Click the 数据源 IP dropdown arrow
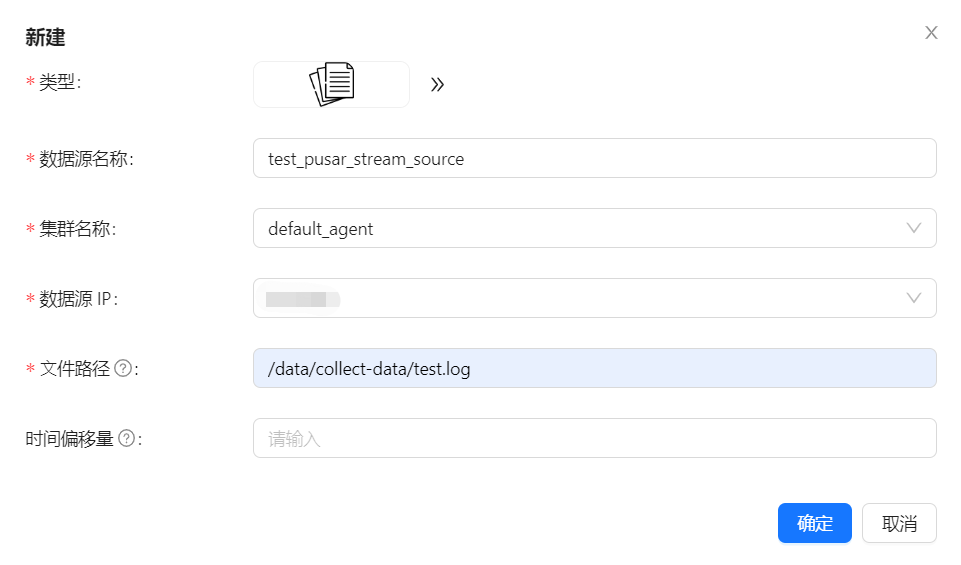 tap(913, 298)
